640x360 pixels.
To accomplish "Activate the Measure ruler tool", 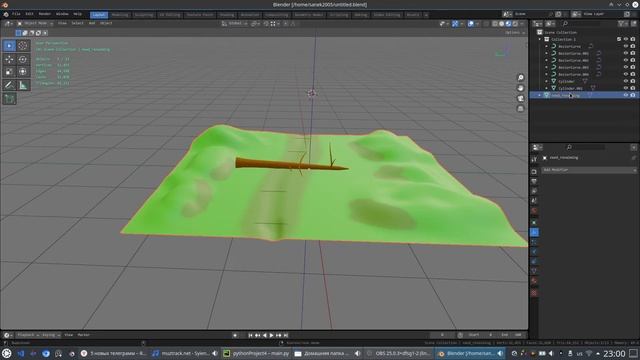I will (x=23, y=85).
